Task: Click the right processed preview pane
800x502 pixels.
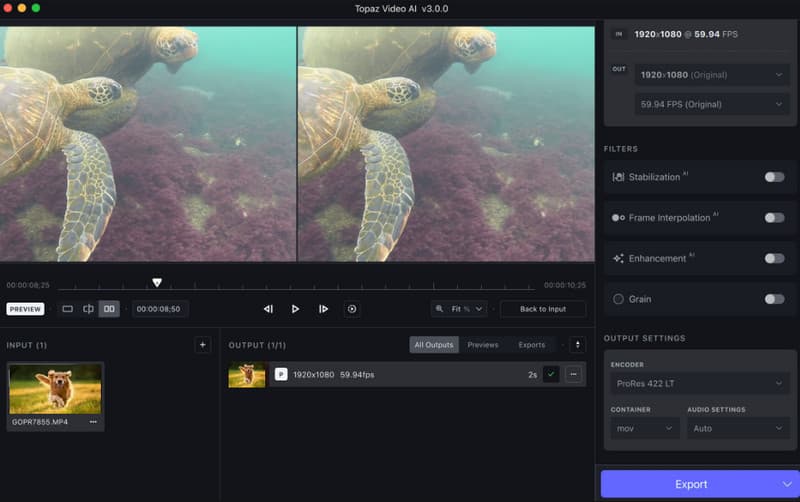Action: 446,144
